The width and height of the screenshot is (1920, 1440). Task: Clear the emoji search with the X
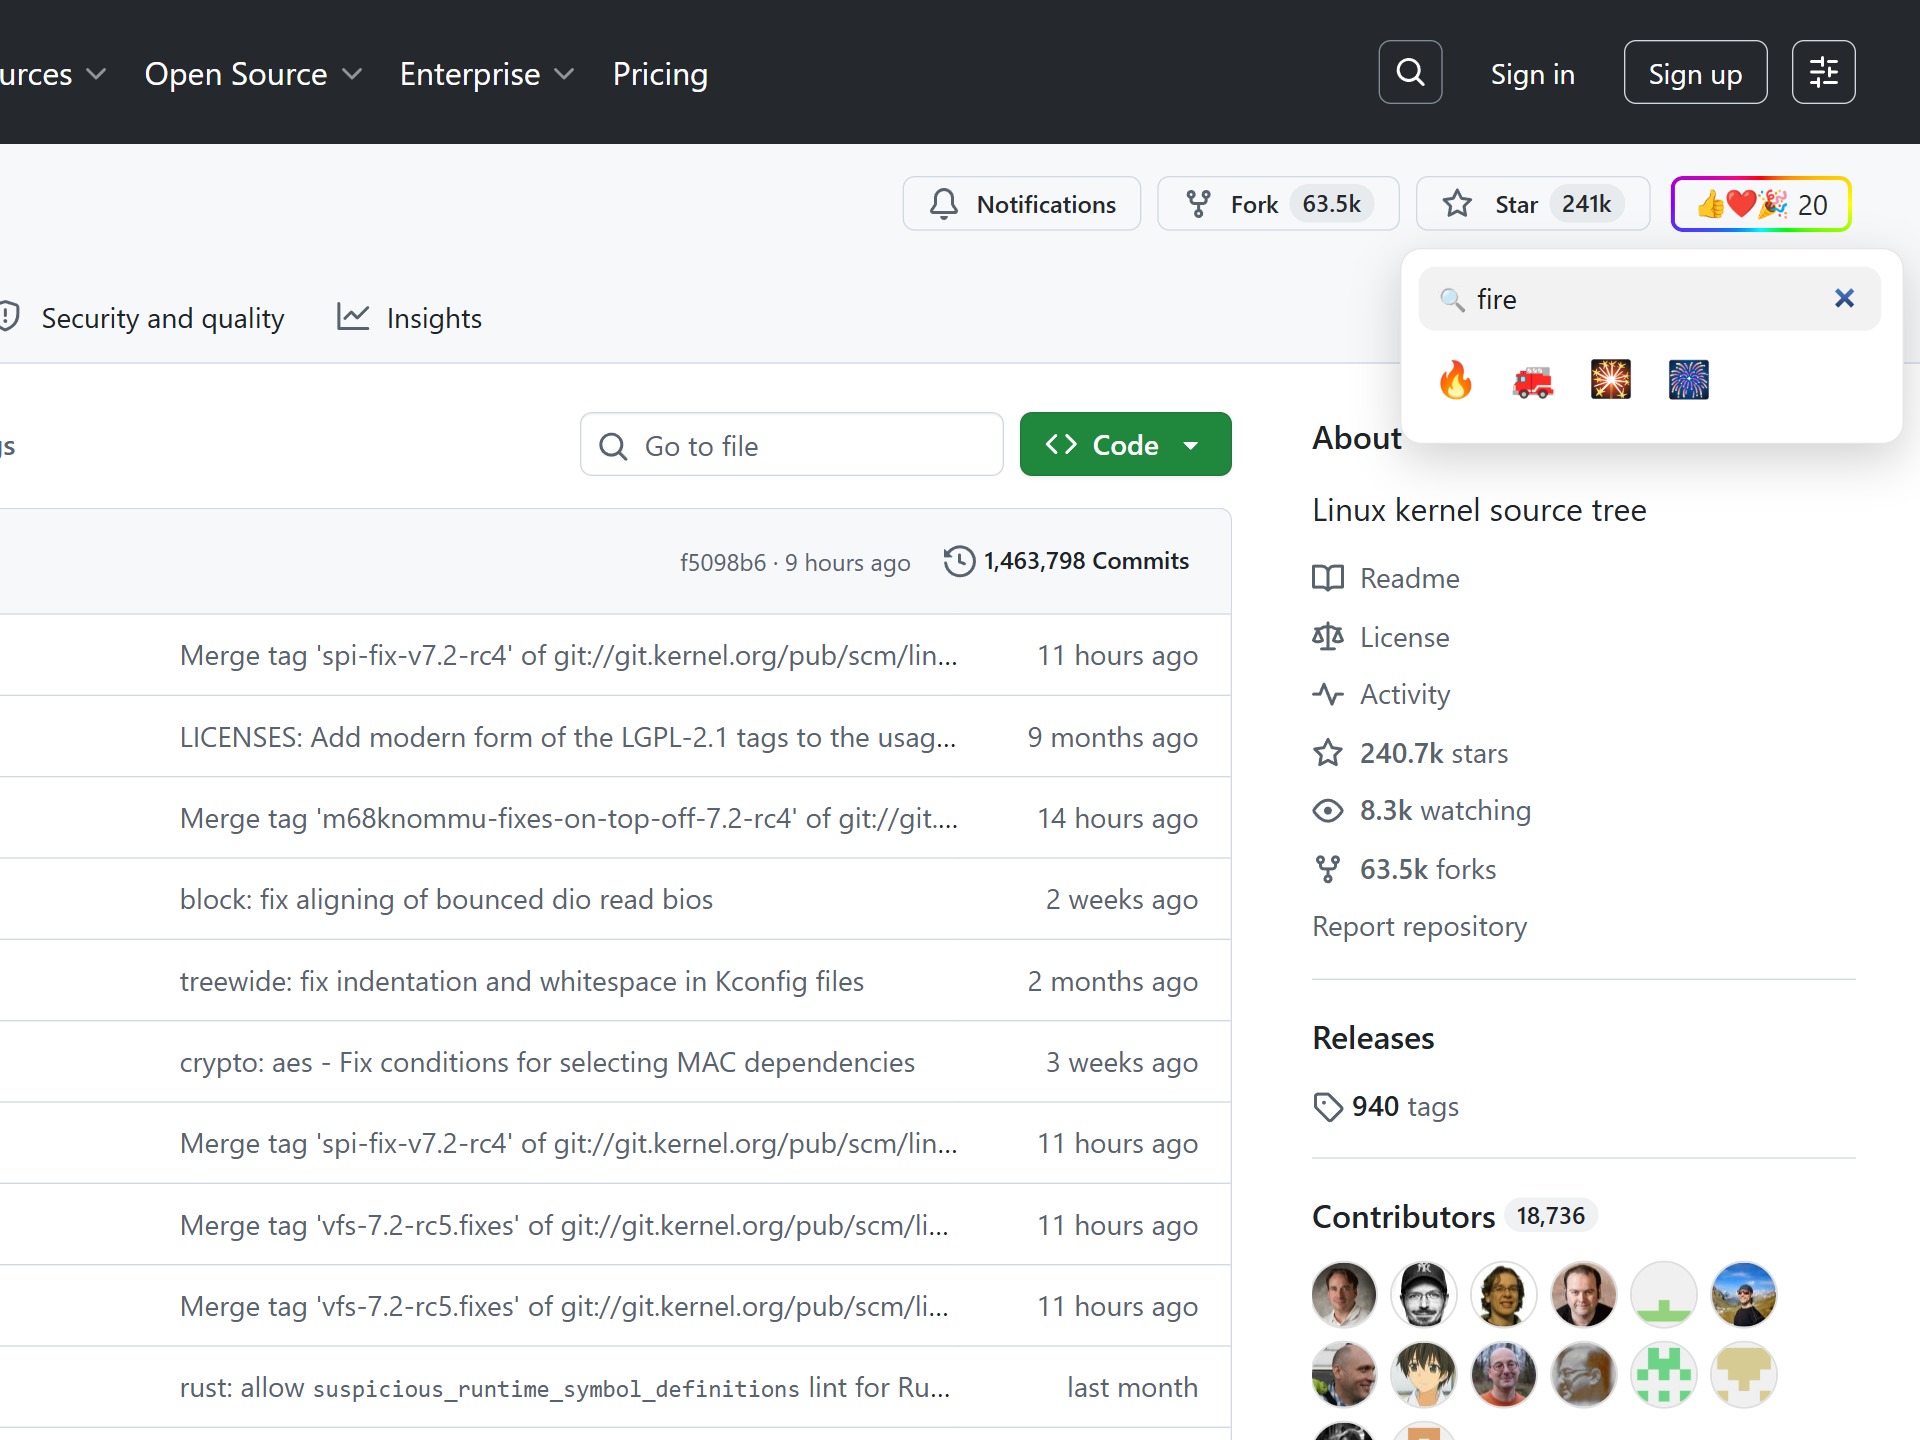[1844, 298]
